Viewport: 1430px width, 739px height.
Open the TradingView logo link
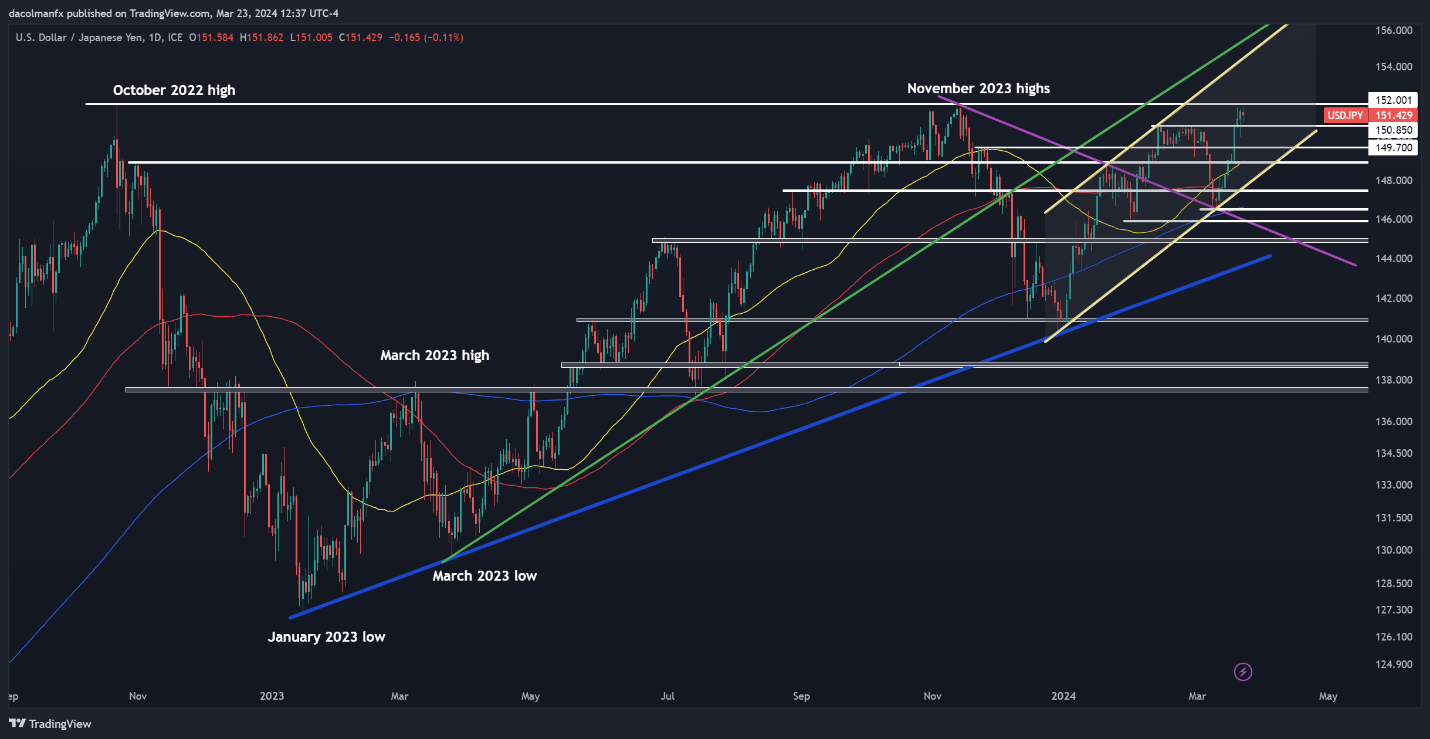pos(48,723)
